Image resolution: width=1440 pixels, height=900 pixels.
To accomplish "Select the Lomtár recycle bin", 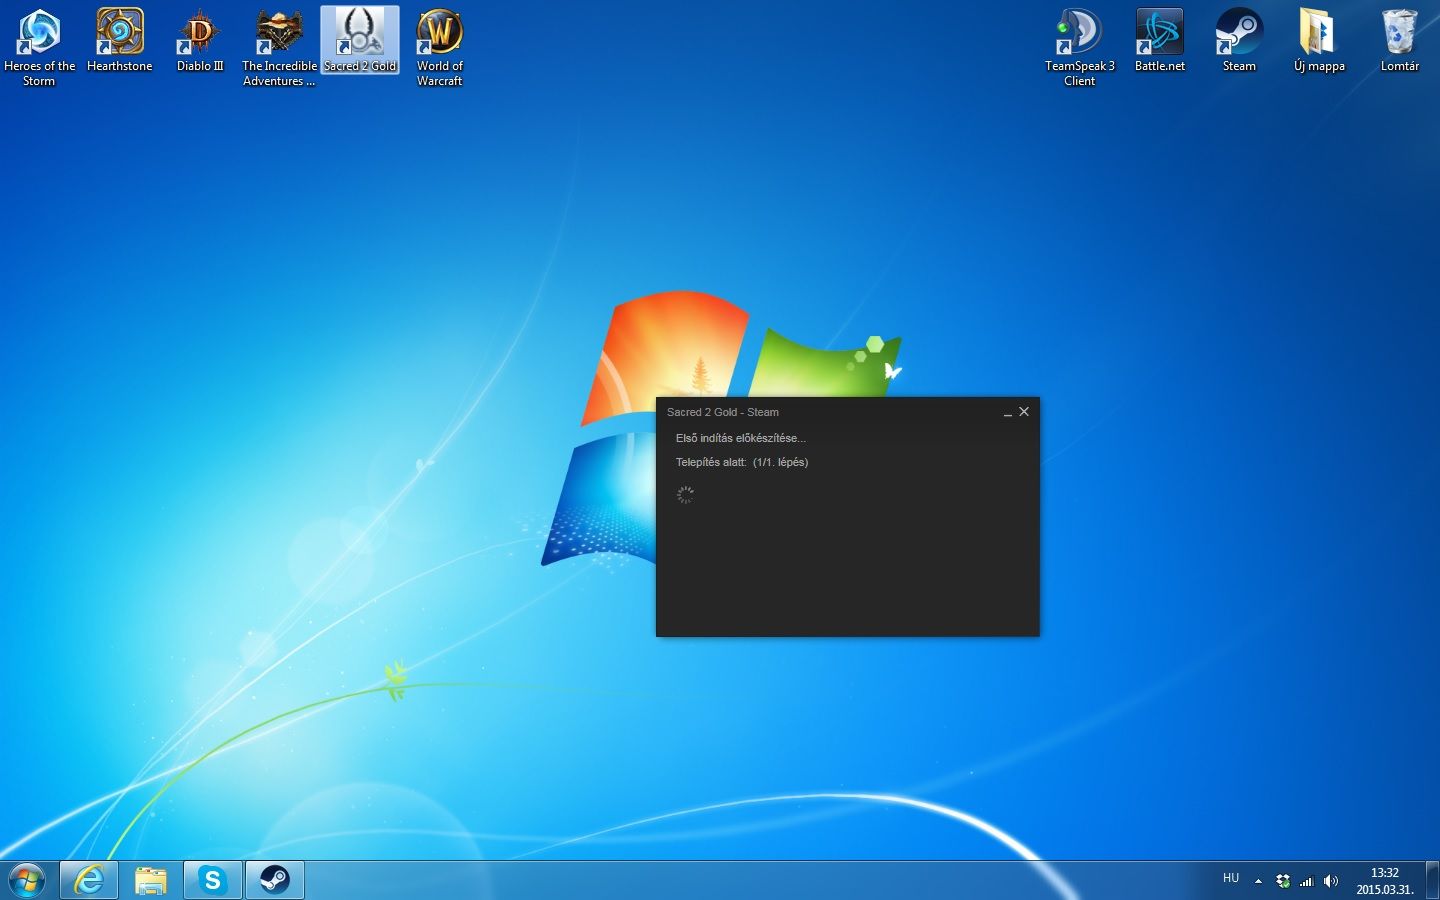I will pyautogui.click(x=1399, y=33).
